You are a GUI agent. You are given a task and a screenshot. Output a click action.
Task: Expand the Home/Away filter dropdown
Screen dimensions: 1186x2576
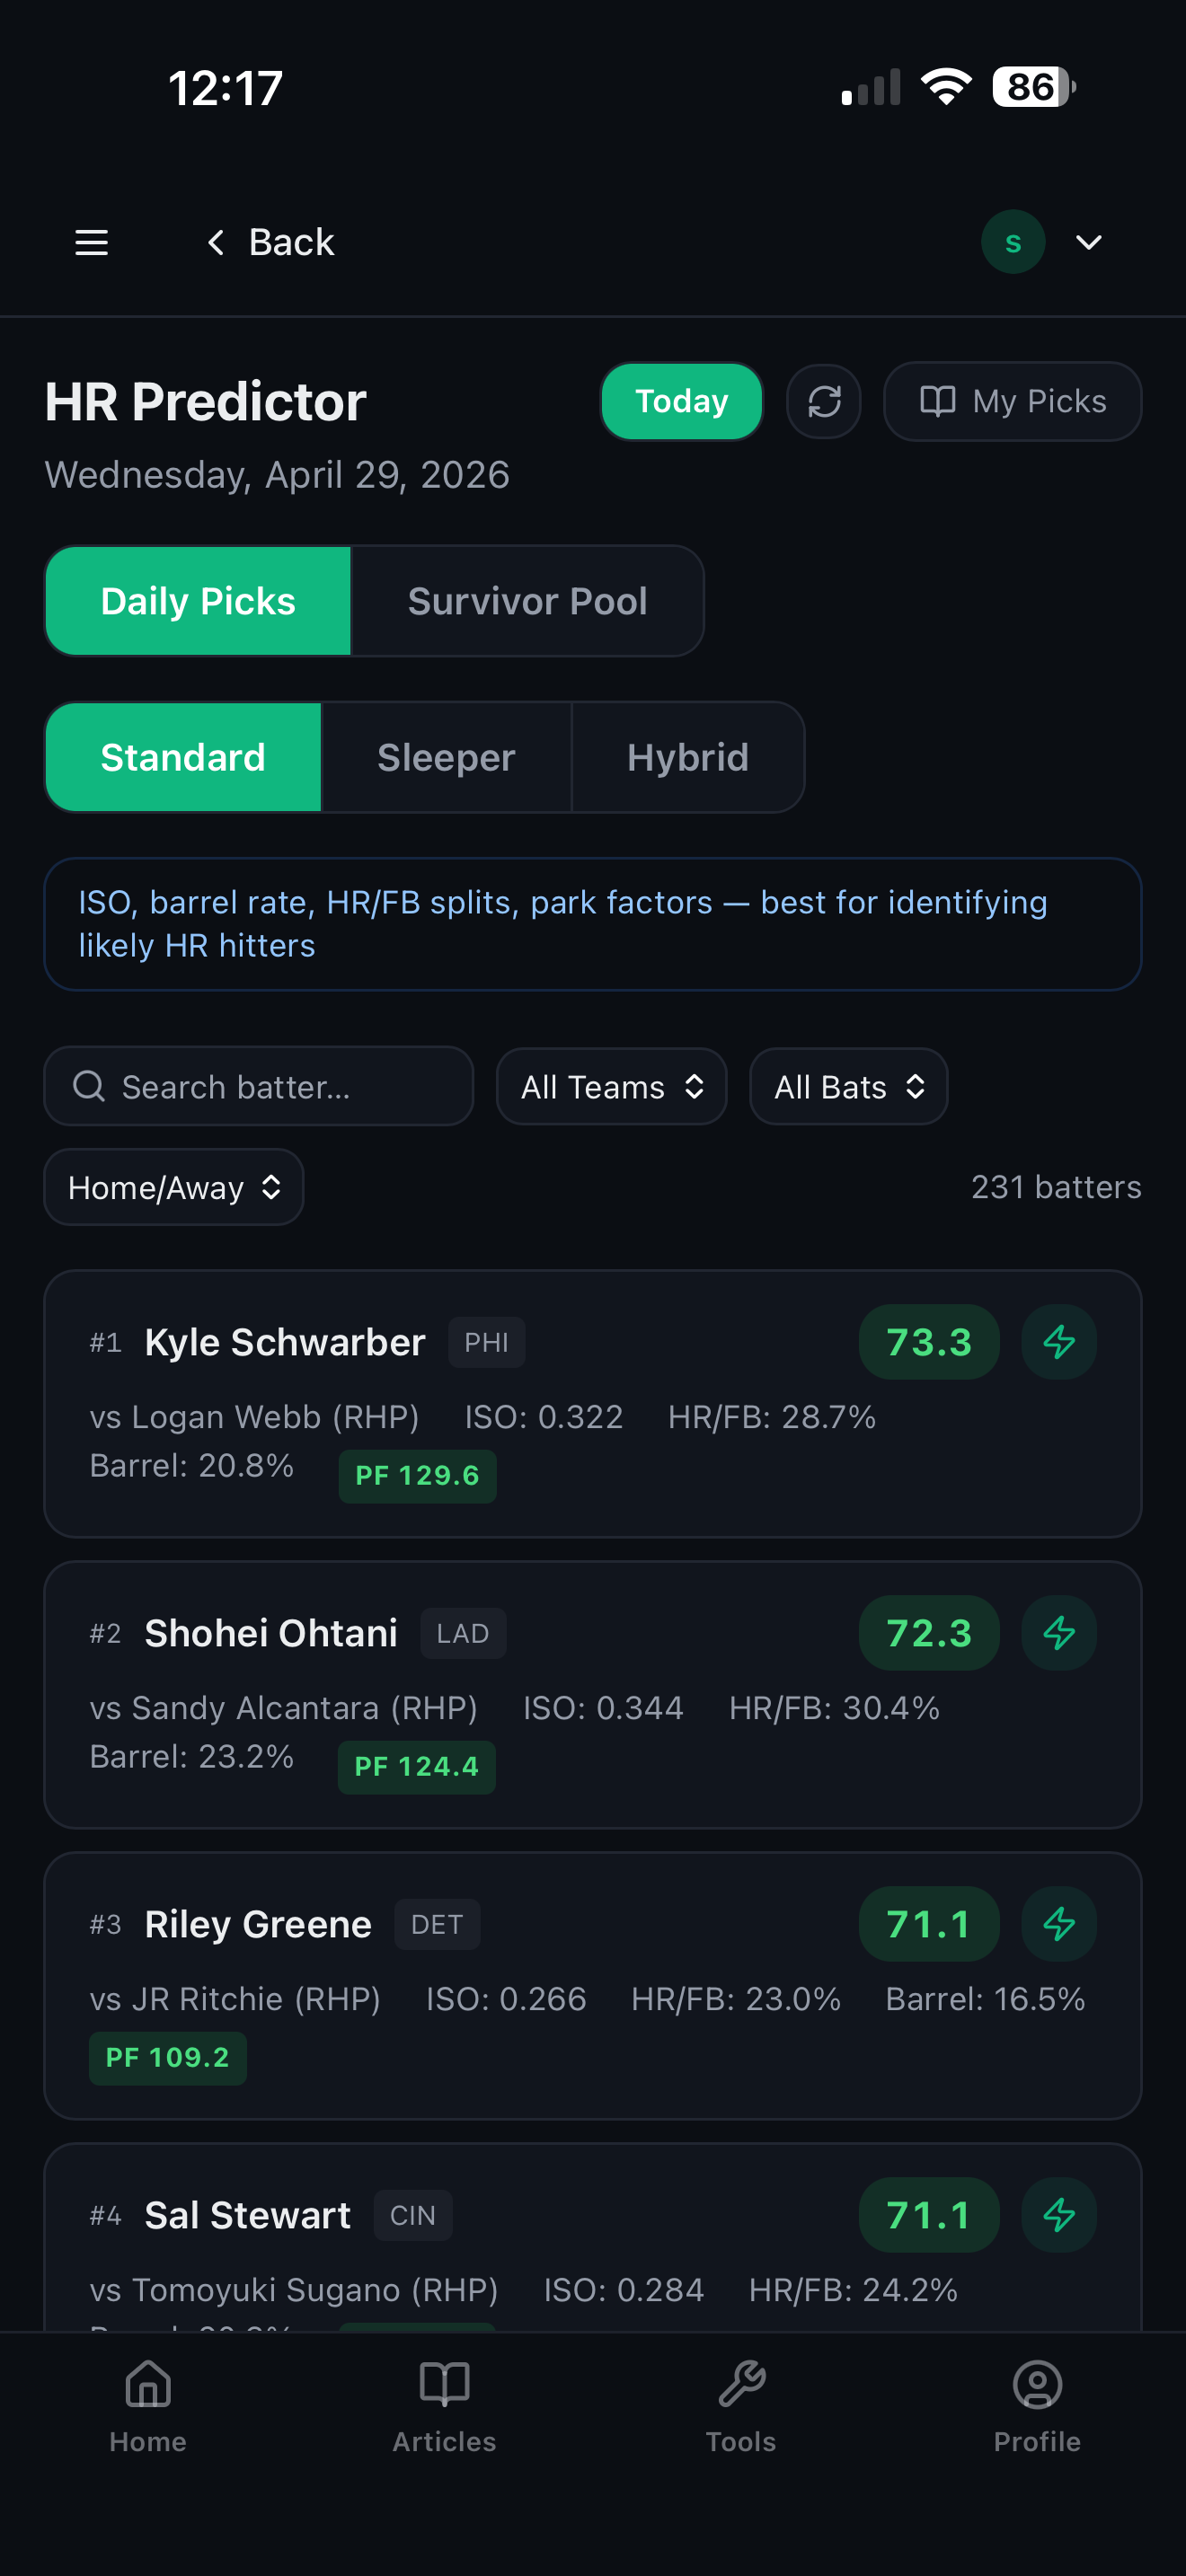pyautogui.click(x=174, y=1187)
